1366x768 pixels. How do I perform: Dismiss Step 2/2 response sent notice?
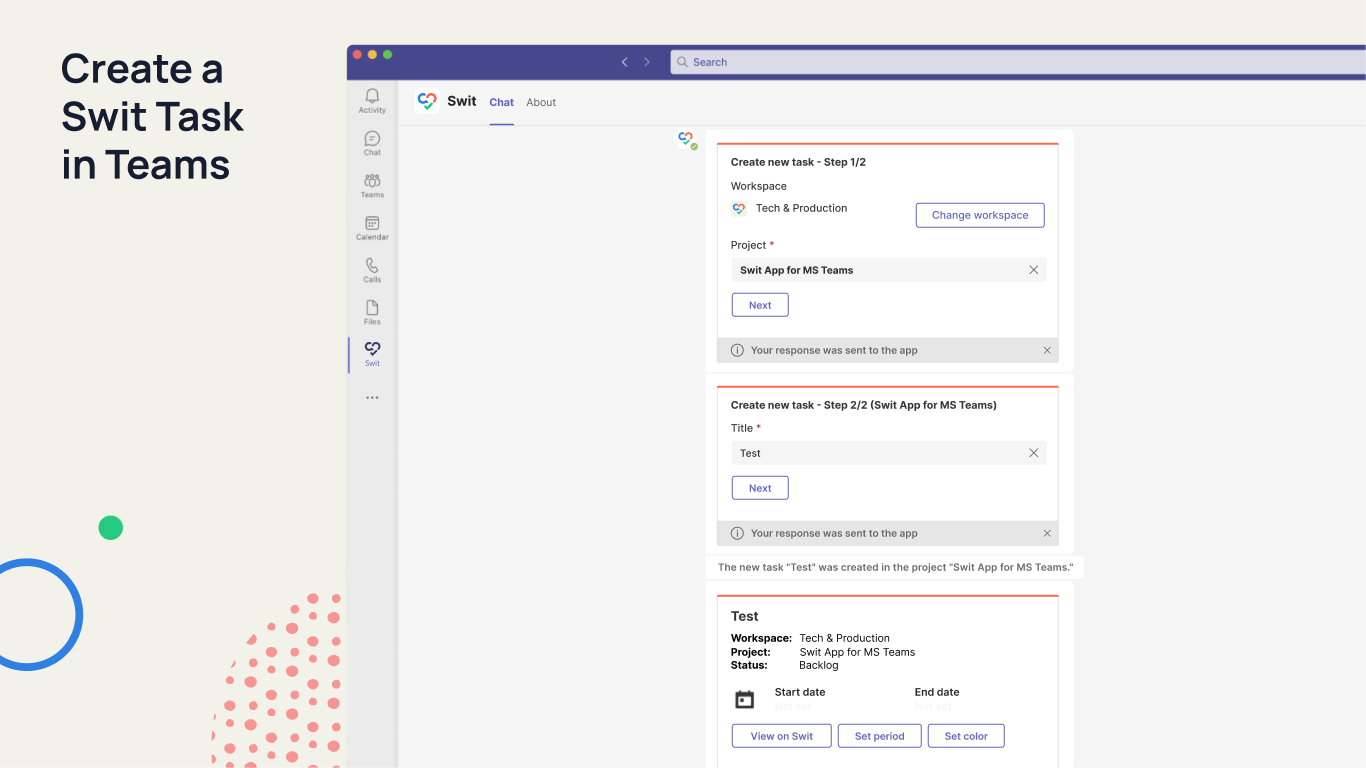click(x=1047, y=533)
